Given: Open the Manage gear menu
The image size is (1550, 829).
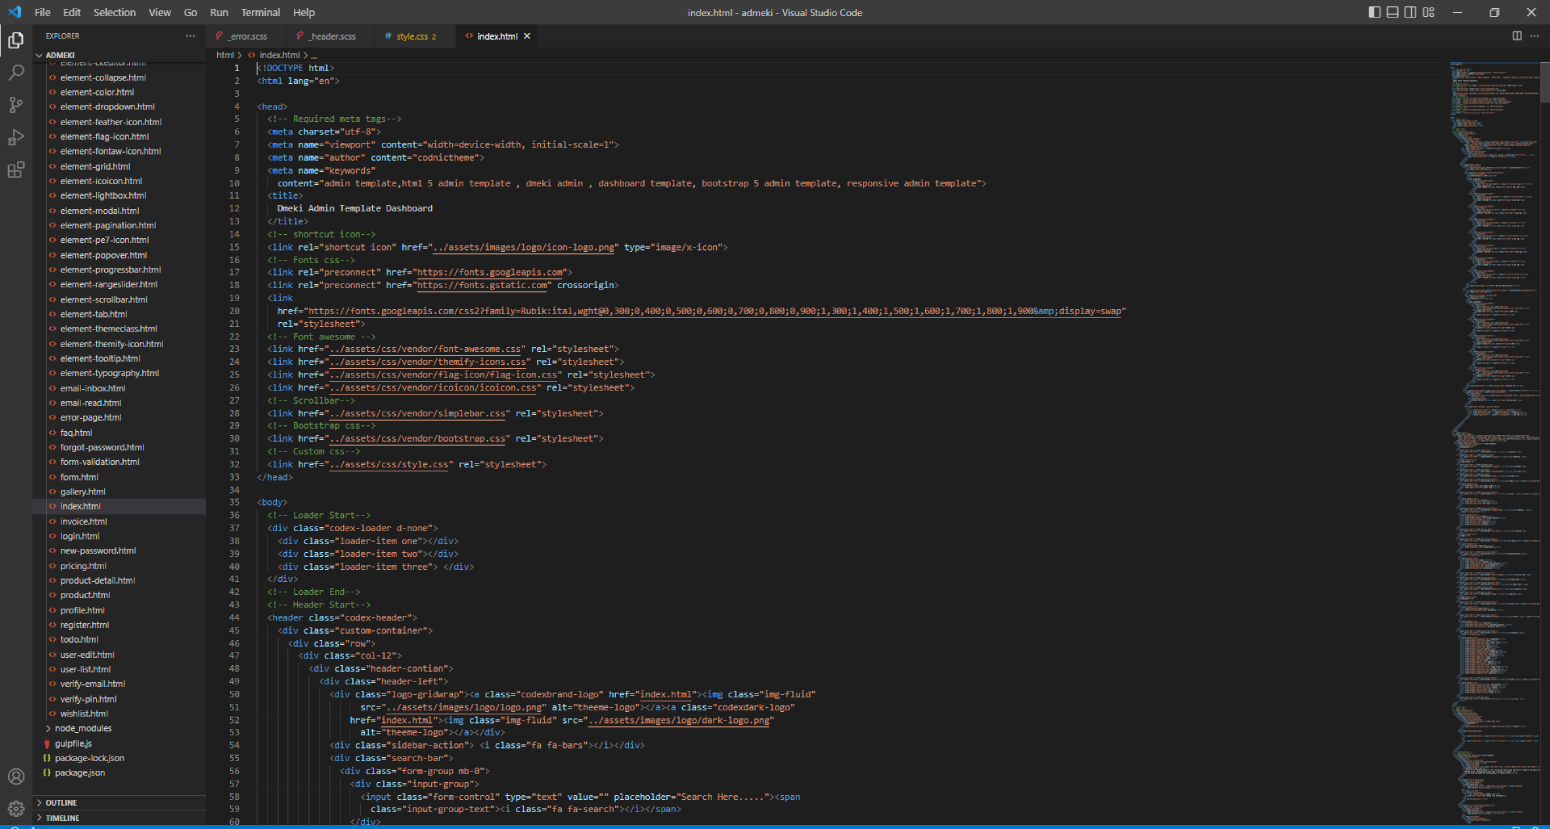Looking at the screenshot, I should click(x=16, y=809).
